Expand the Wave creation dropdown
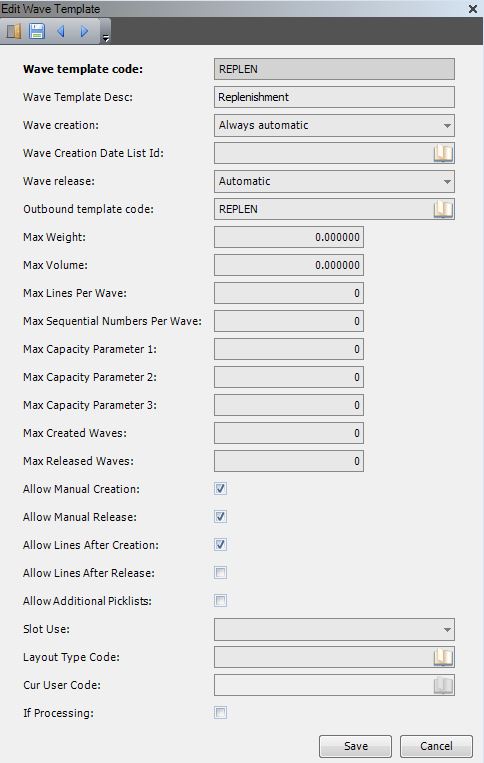The width and height of the screenshot is (484, 763). pyautogui.click(x=447, y=126)
